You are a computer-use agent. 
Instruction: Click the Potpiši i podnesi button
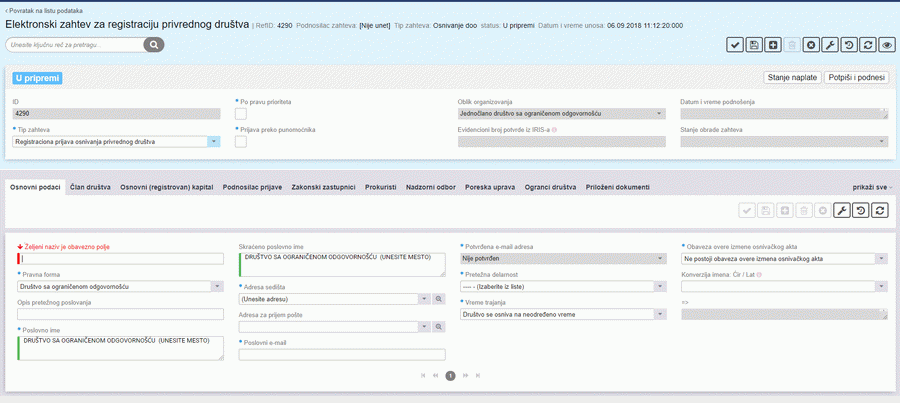(856, 77)
